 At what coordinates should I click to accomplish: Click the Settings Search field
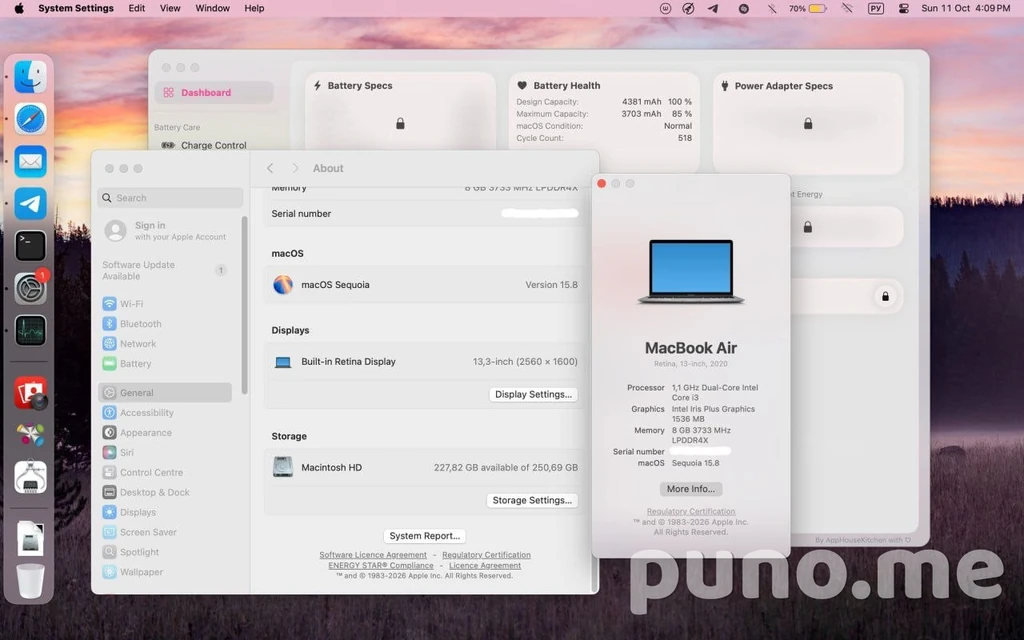point(170,198)
